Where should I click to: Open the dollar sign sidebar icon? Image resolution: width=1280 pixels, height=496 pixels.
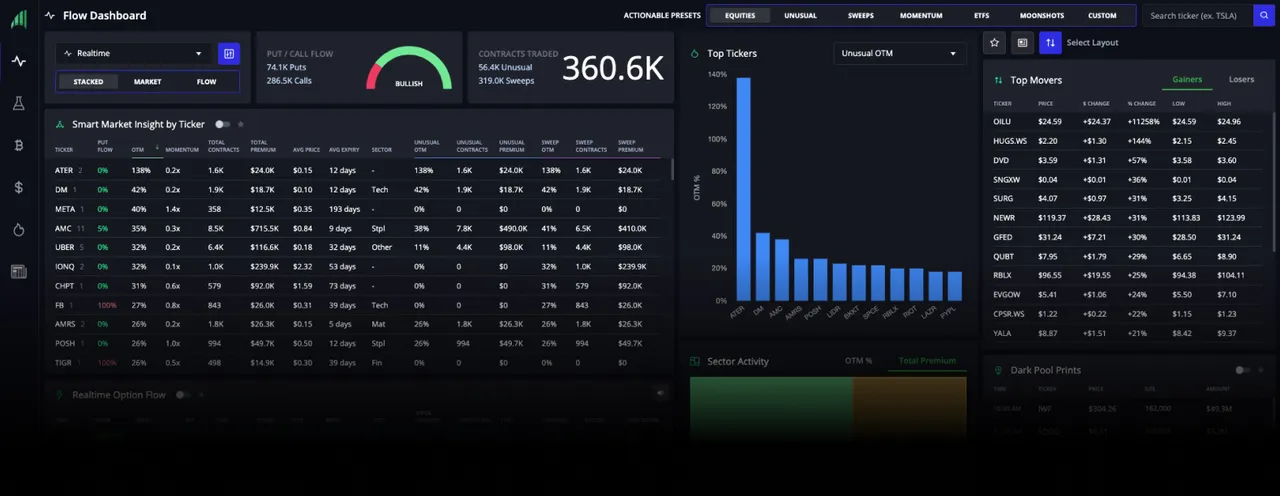[x=18, y=187]
